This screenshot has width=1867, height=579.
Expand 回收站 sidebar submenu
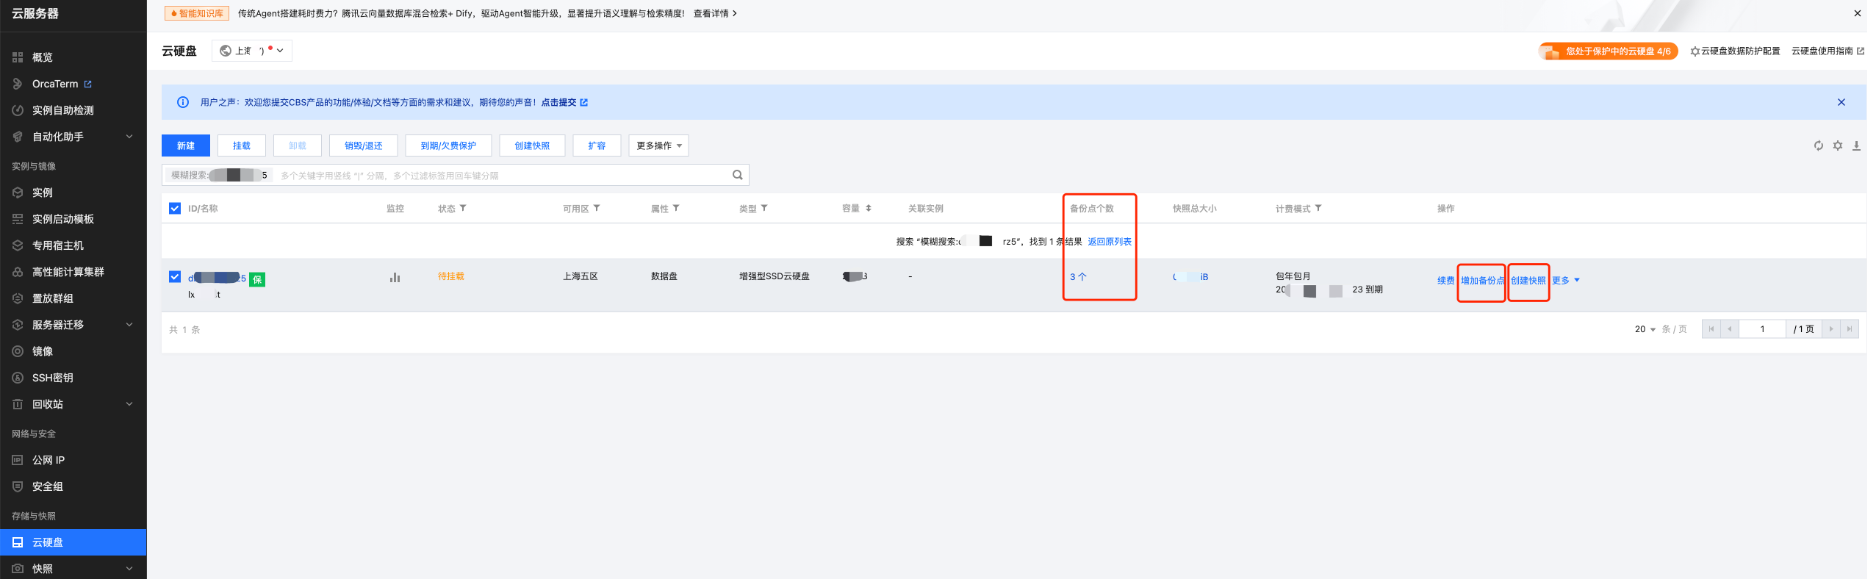point(129,404)
